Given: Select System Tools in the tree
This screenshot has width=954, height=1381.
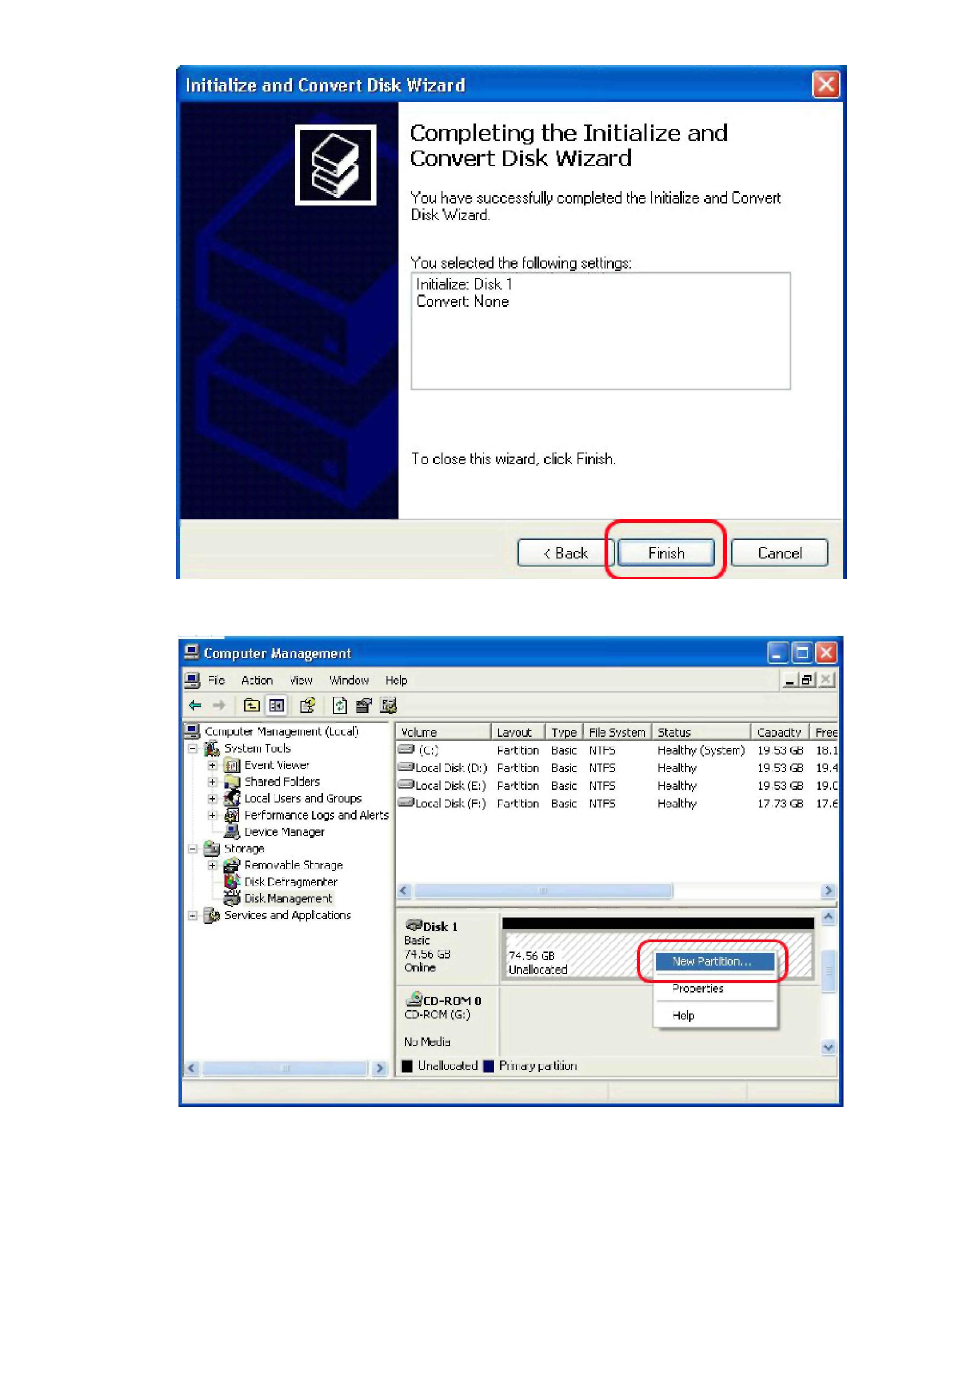Looking at the screenshot, I should (257, 748).
